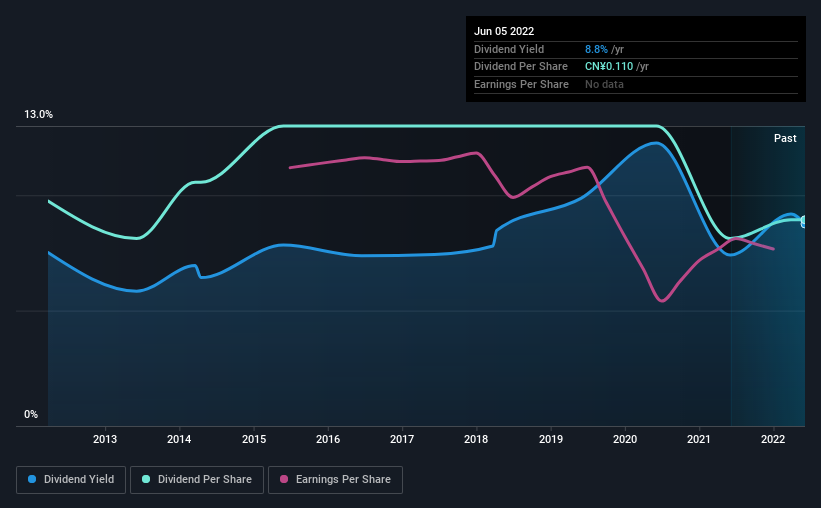The image size is (821, 508).
Task: Click the Past region label
Action: tap(785, 138)
